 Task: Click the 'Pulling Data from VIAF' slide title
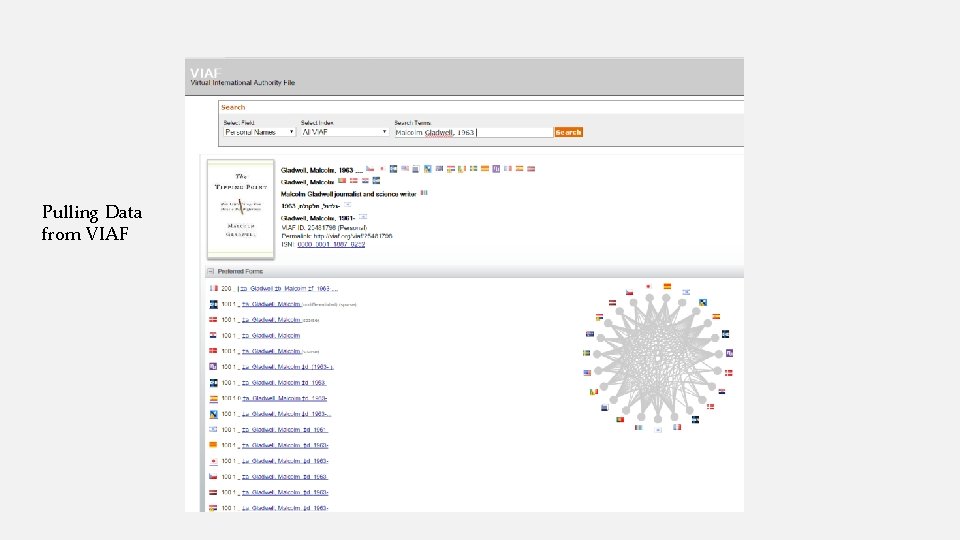92,223
